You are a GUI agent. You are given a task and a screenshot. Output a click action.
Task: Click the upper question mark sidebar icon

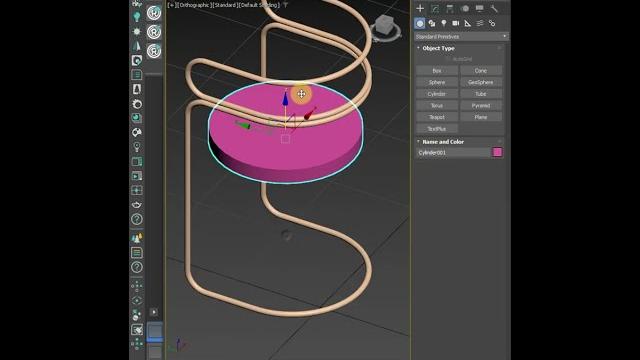(137, 220)
